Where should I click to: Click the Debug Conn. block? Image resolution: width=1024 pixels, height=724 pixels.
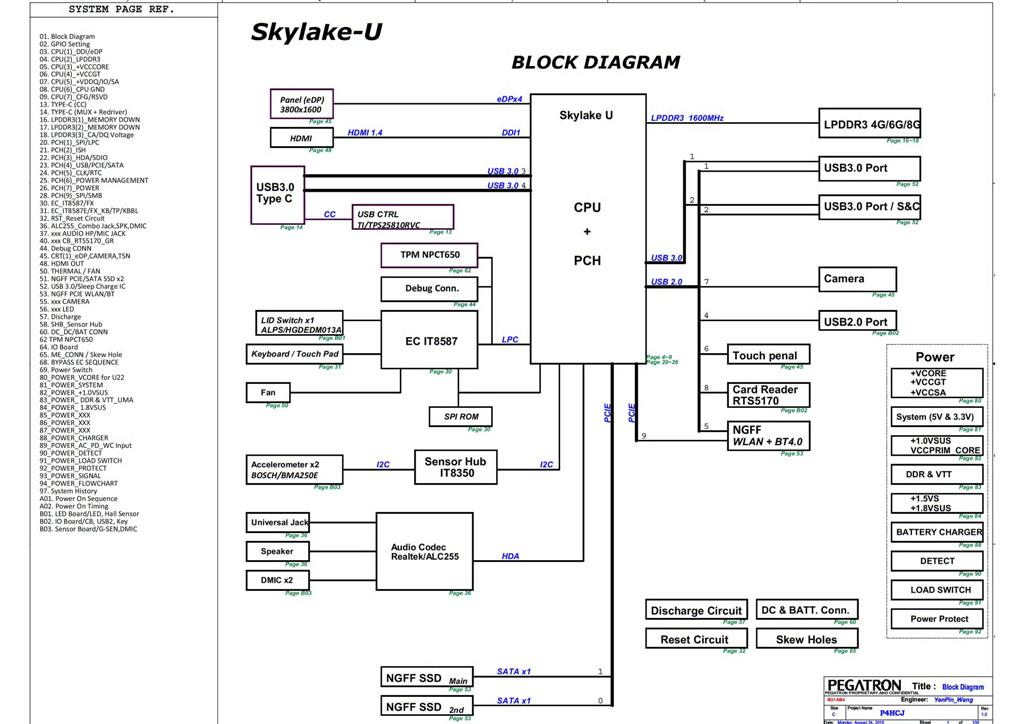point(429,289)
